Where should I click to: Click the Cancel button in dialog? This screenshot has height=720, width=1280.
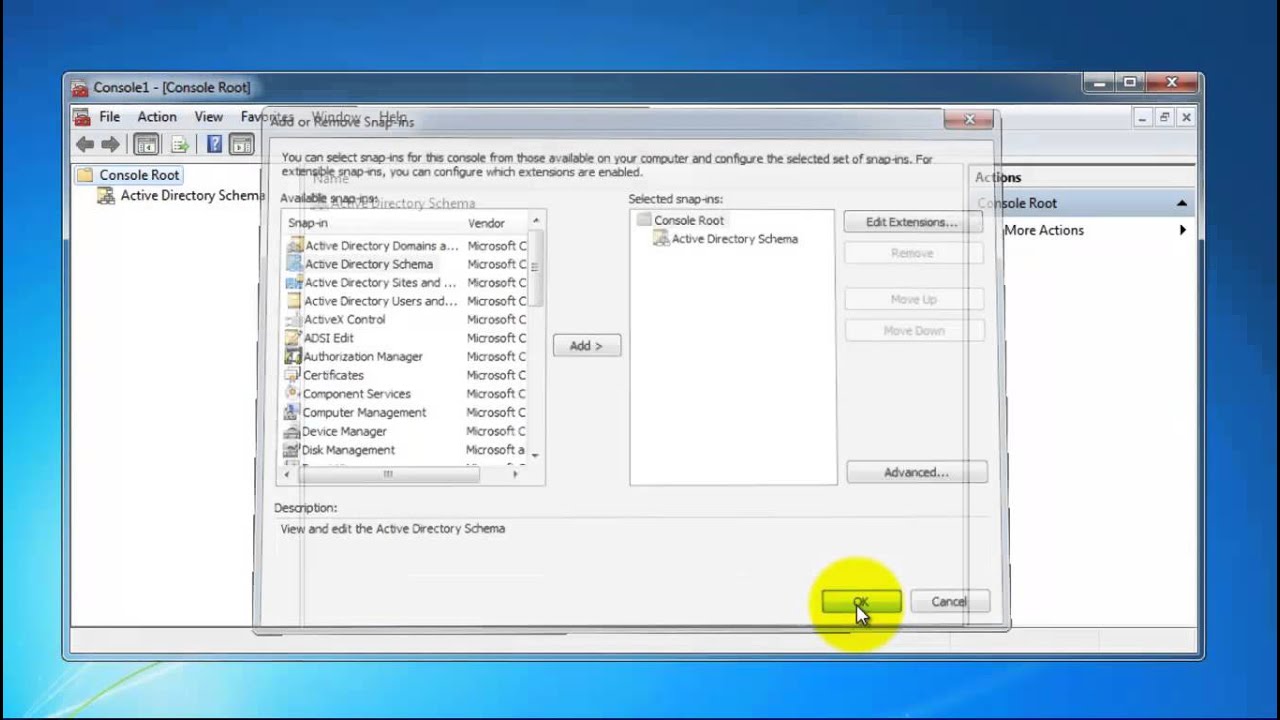(949, 602)
